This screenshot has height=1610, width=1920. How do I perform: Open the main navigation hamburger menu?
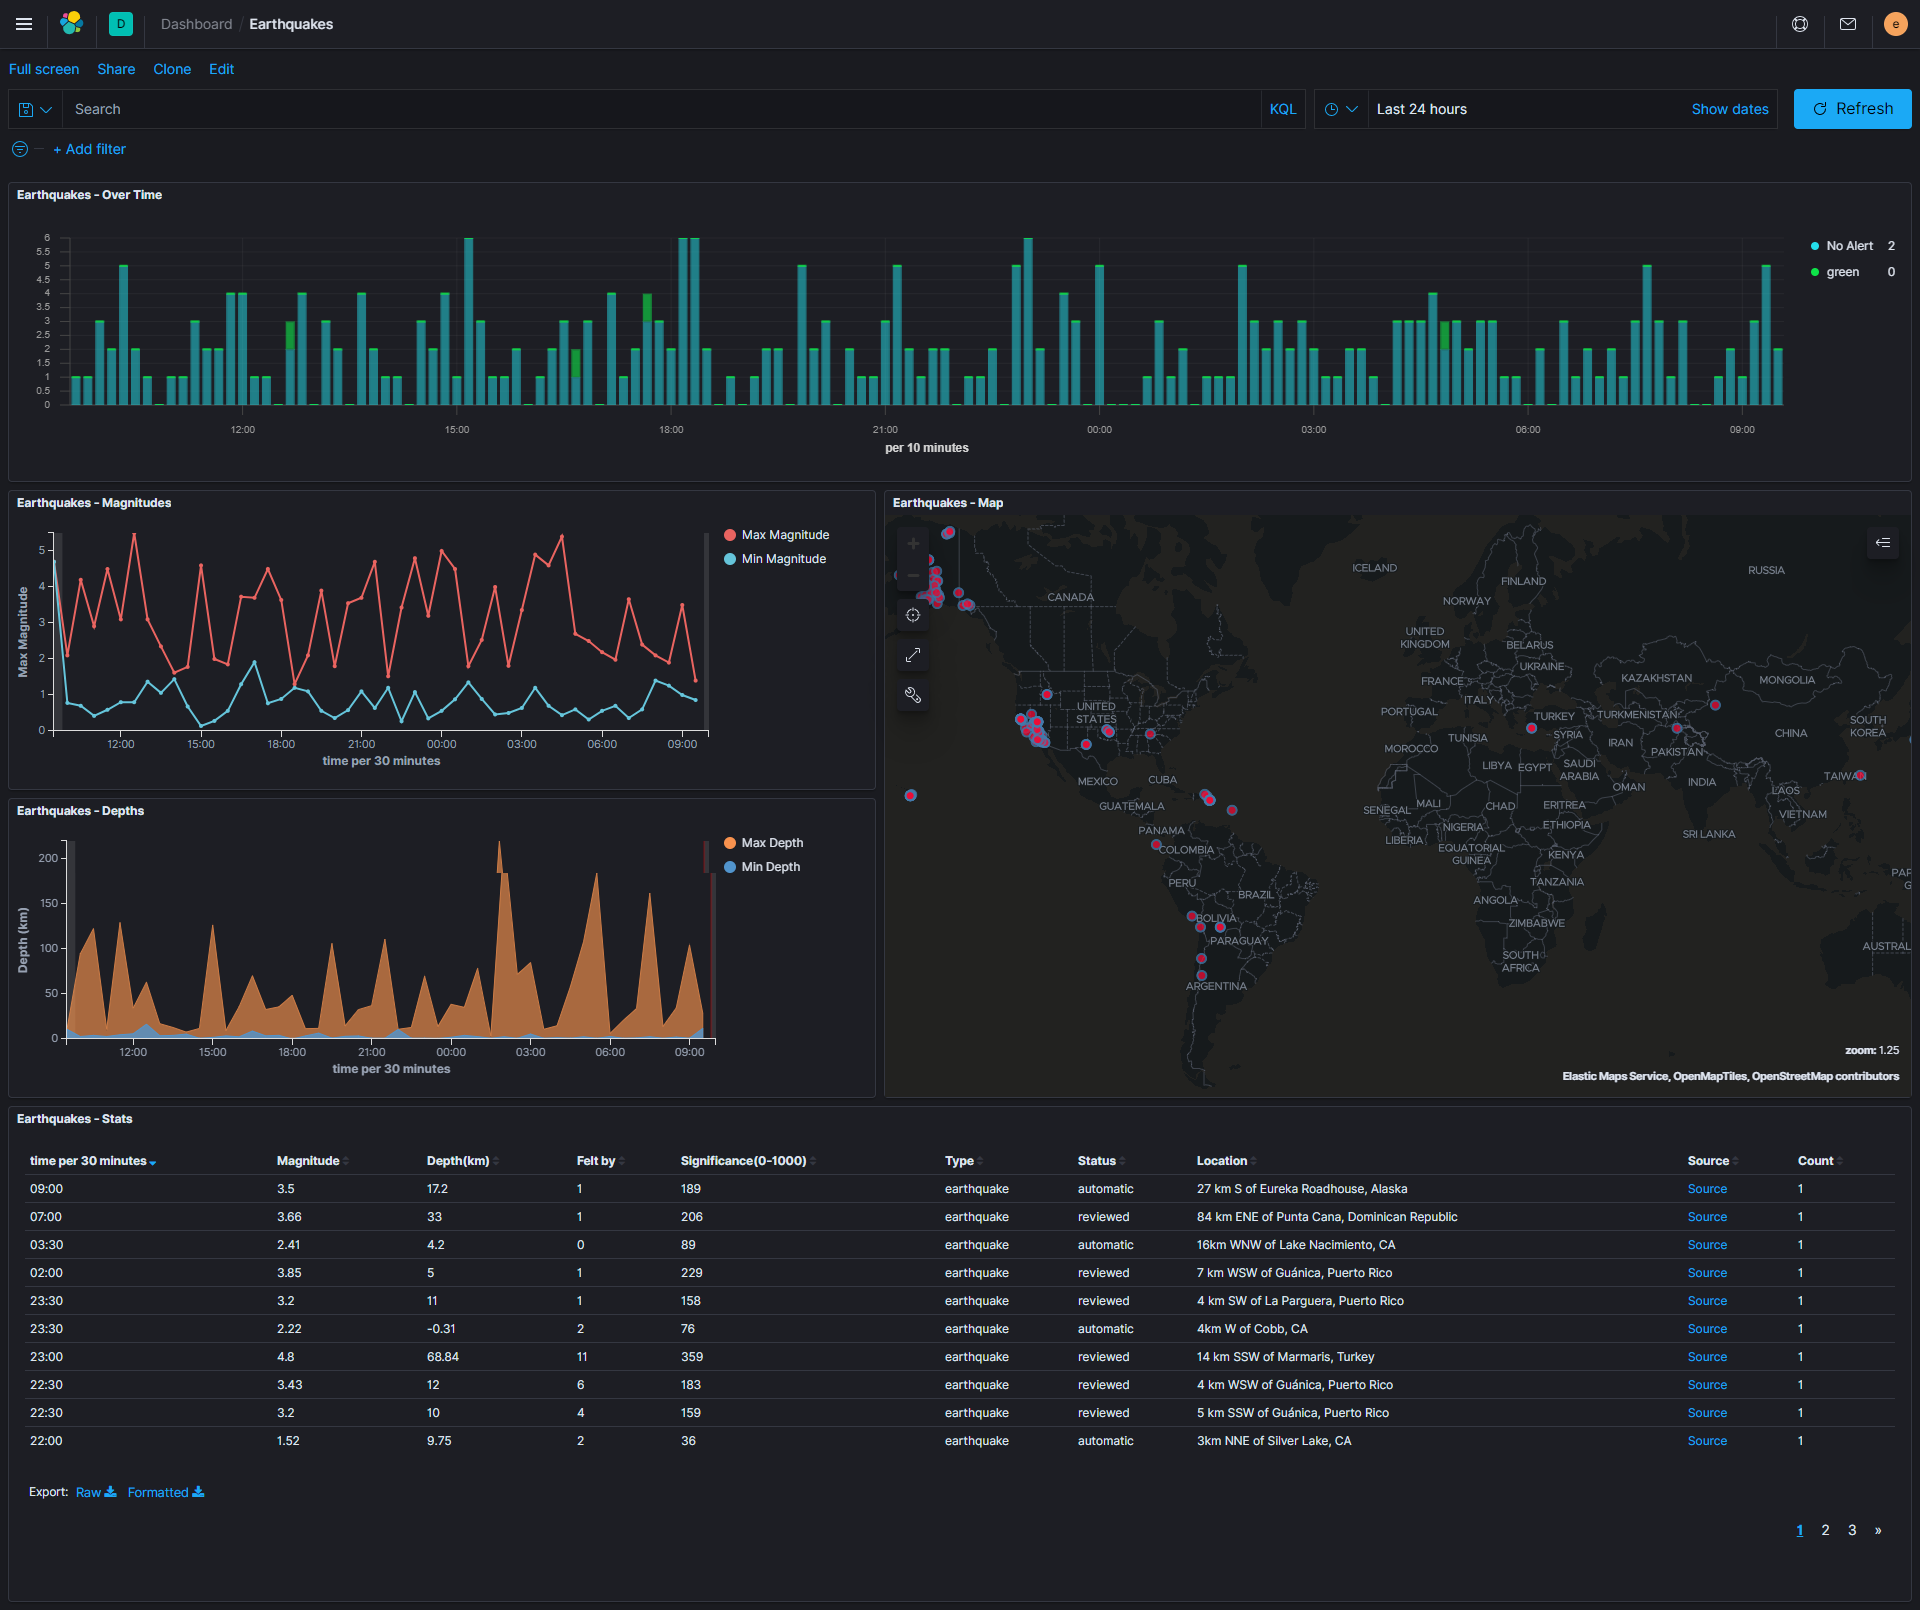(x=23, y=24)
